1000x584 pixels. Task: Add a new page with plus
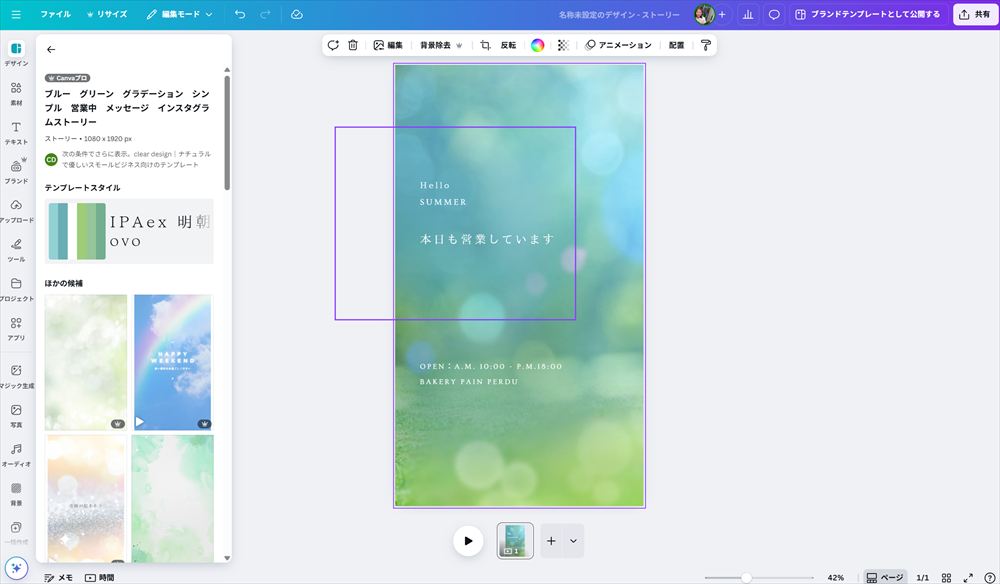551,541
